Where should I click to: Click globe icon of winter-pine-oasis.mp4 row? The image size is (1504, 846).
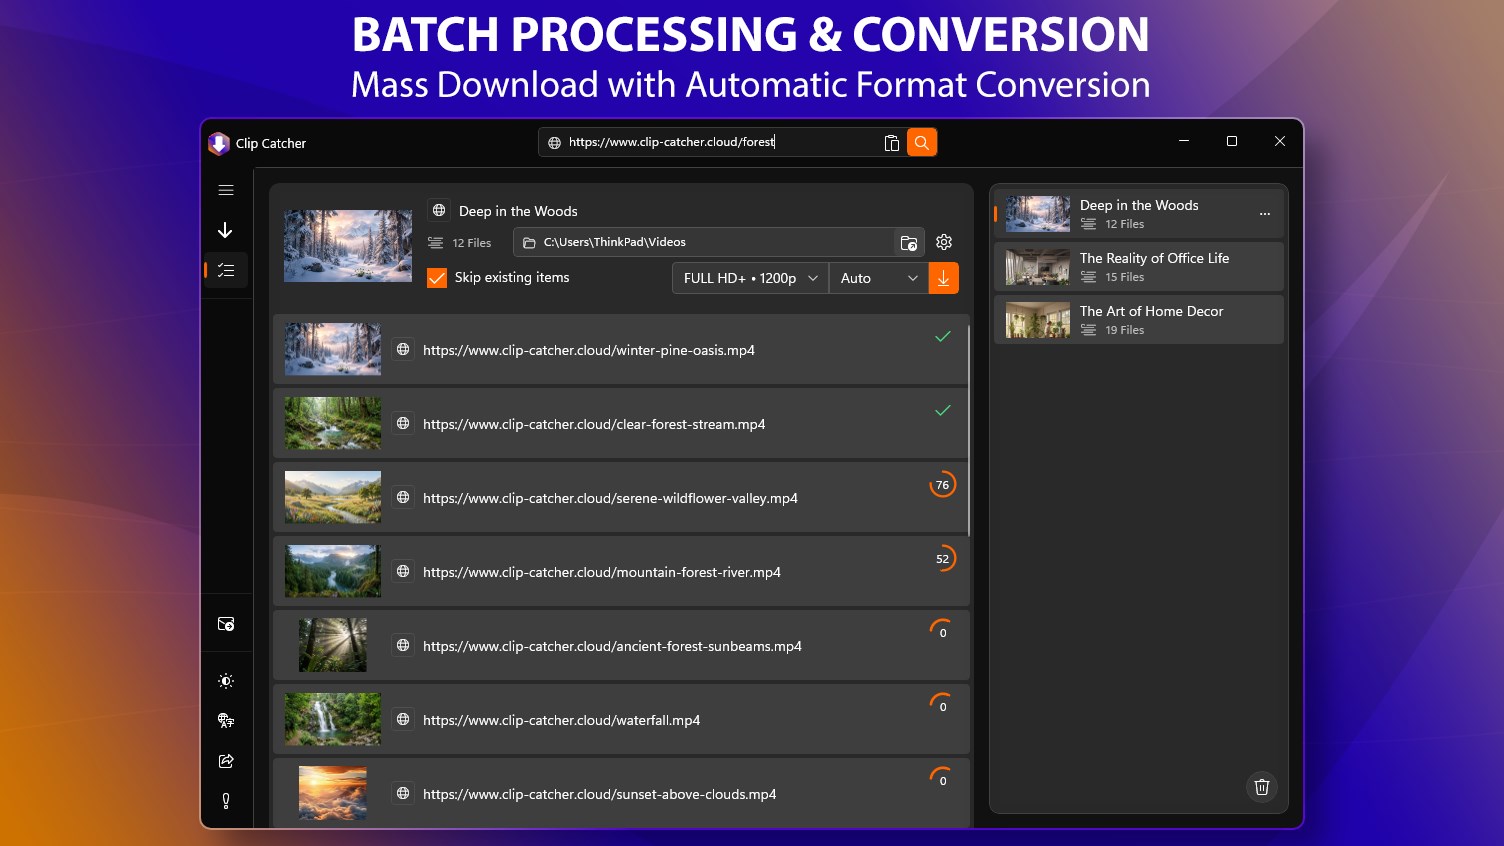[403, 349]
